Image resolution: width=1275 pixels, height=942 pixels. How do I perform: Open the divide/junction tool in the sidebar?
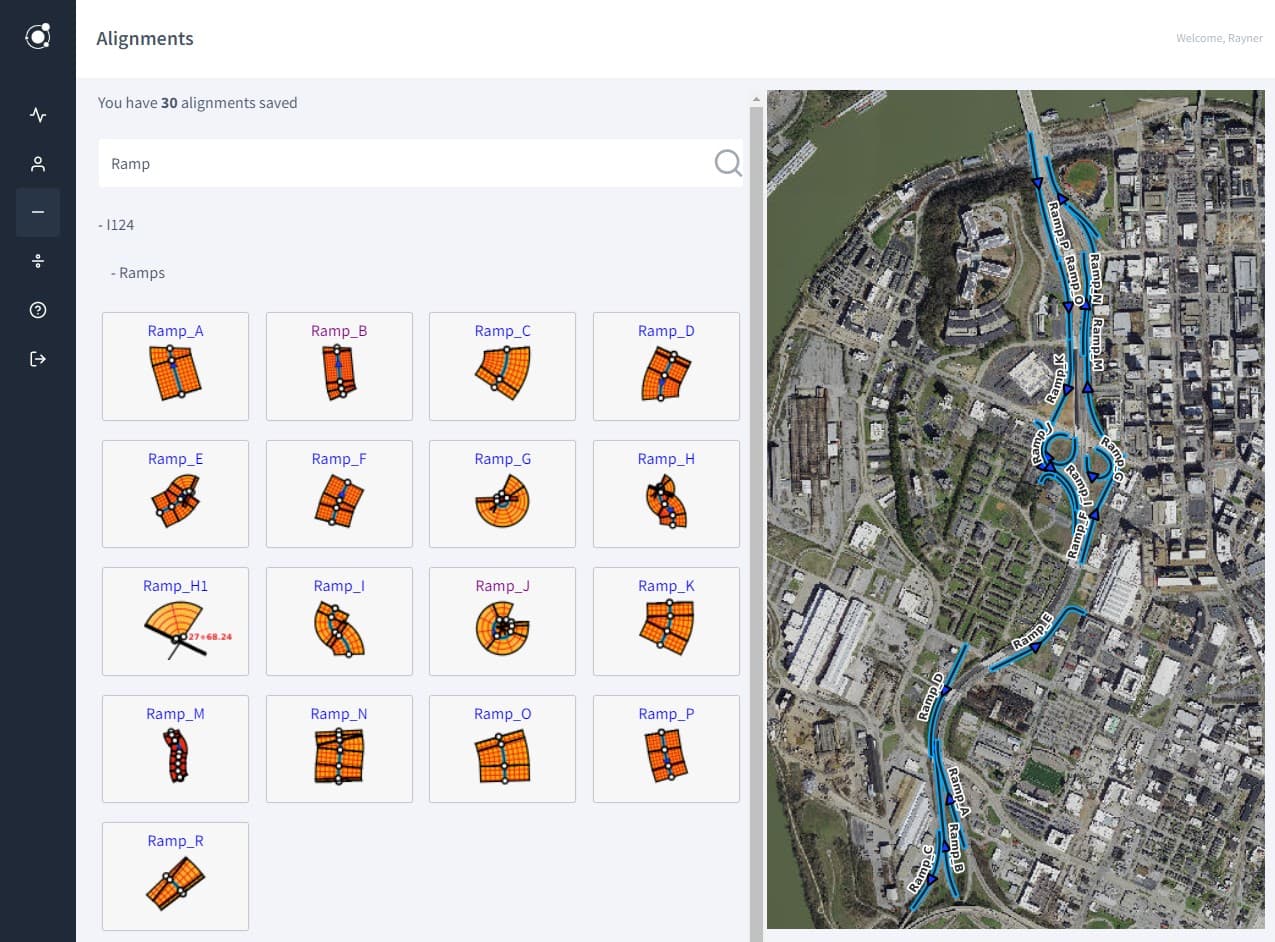(x=37, y=260)
